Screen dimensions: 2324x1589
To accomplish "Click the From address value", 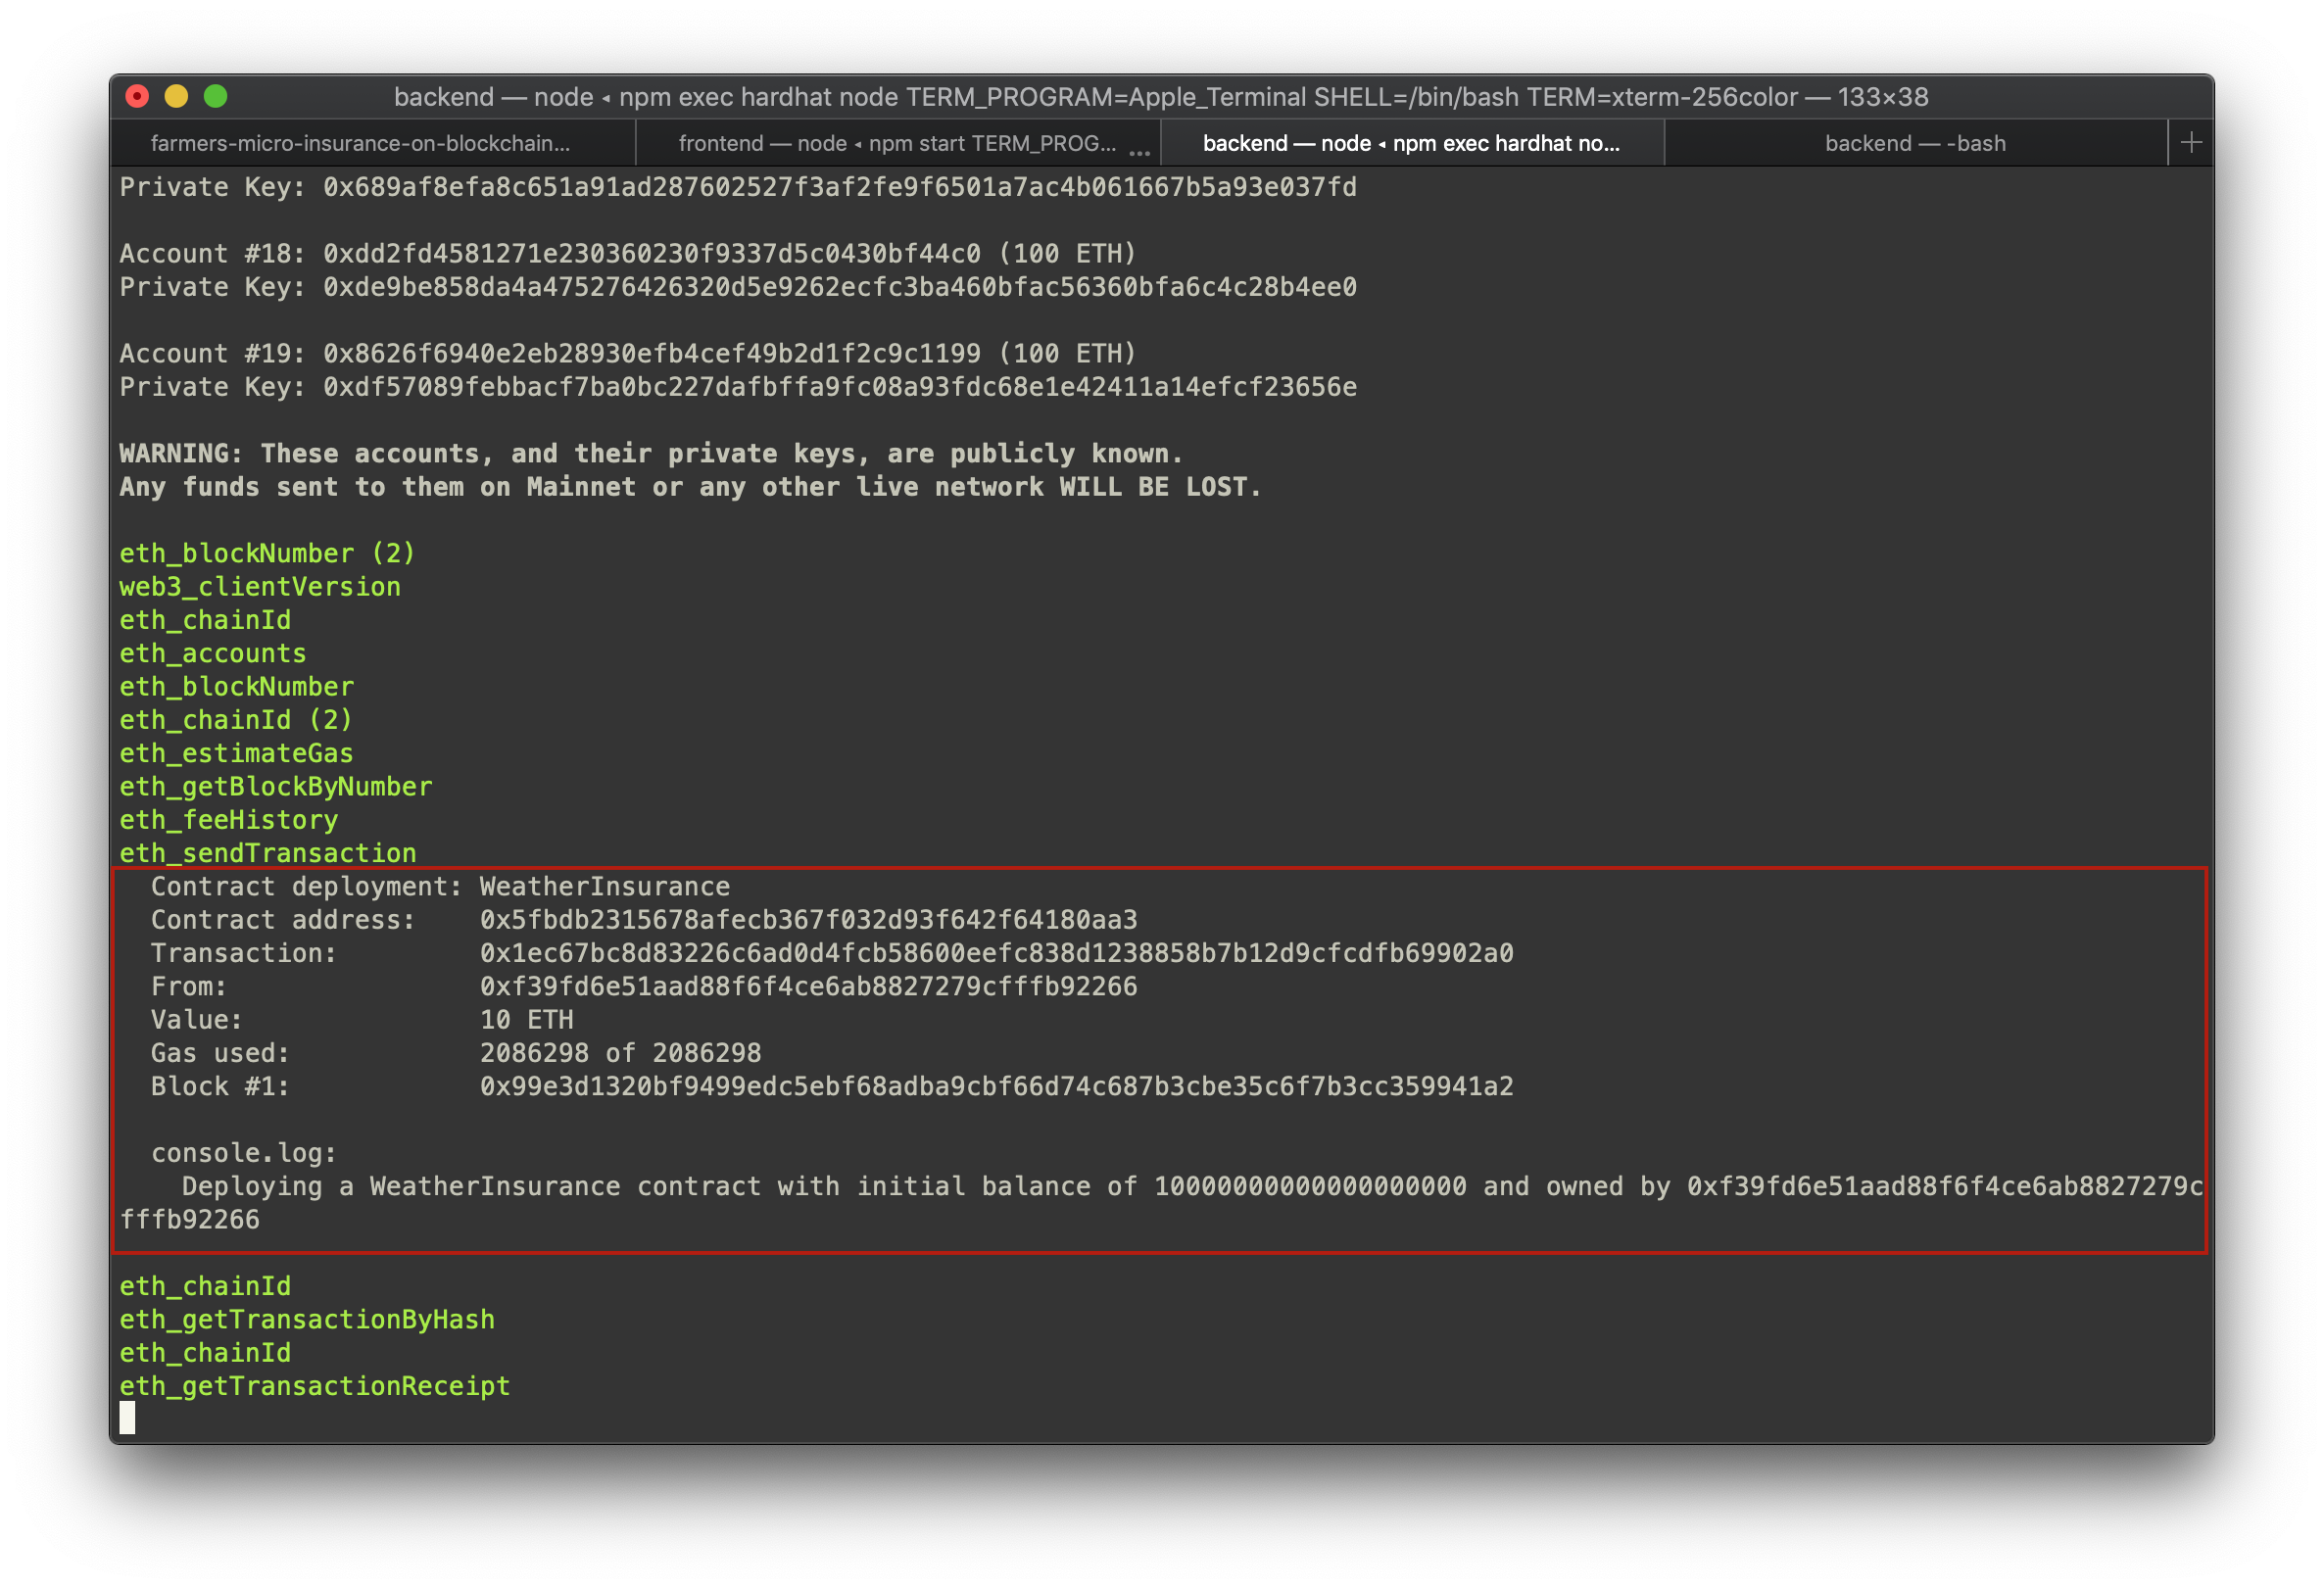I will point(808,987).
